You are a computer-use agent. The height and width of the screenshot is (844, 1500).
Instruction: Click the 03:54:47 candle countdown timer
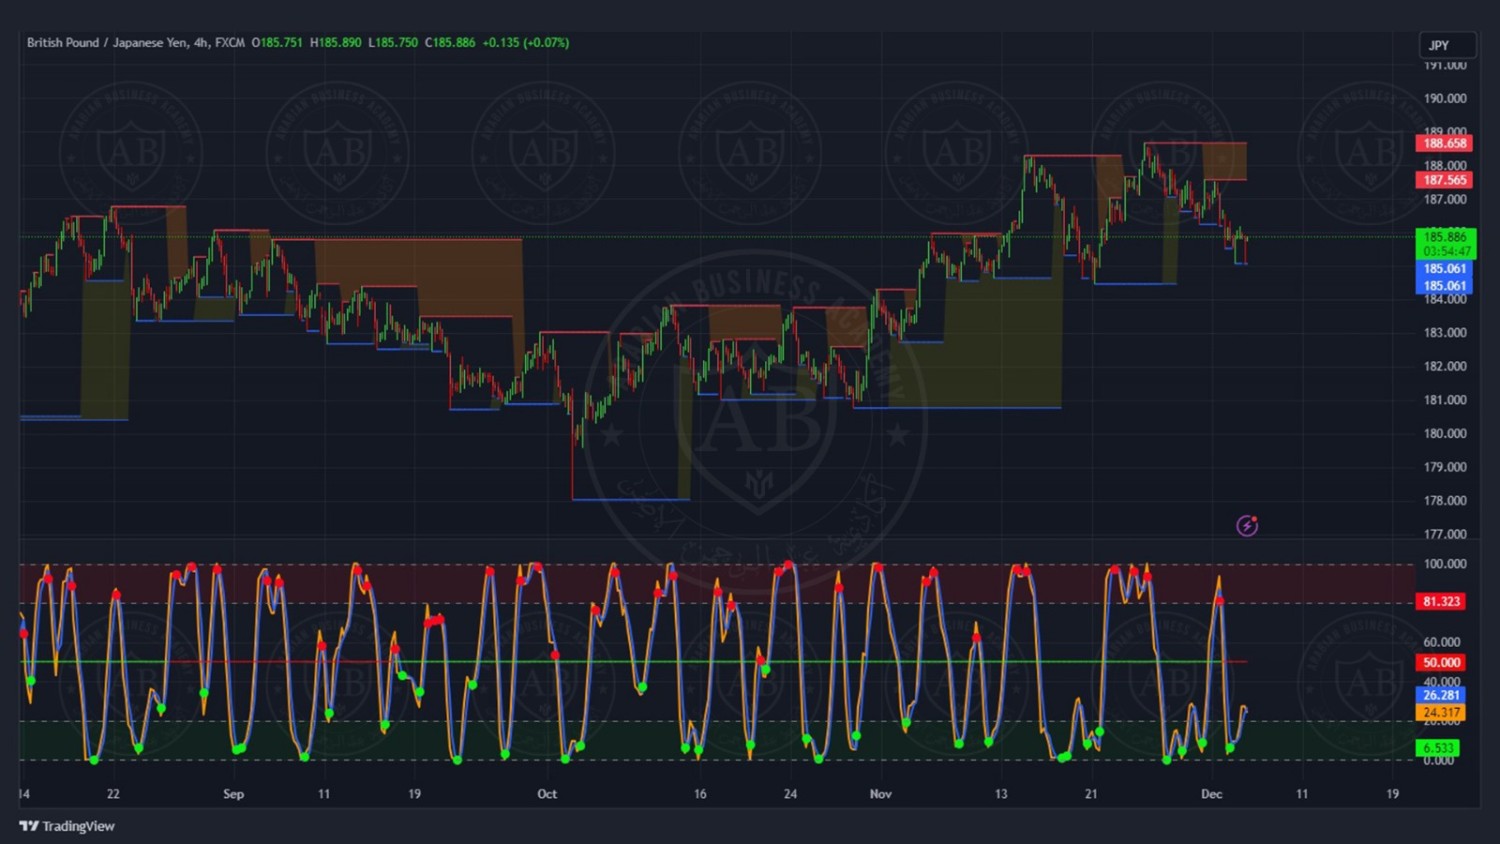point(1445,251)
